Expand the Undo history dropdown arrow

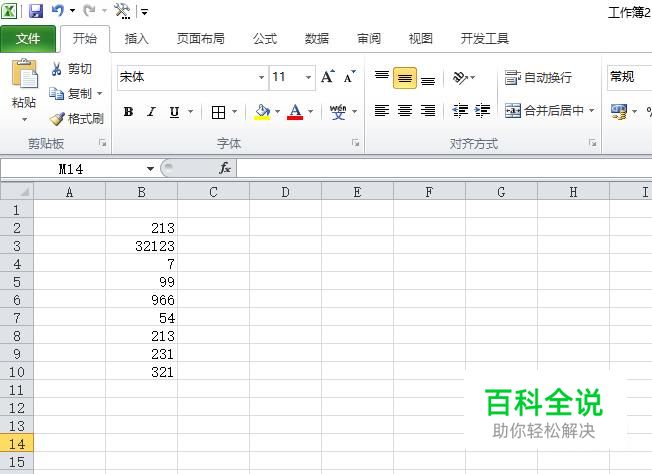tap(72, 11)
